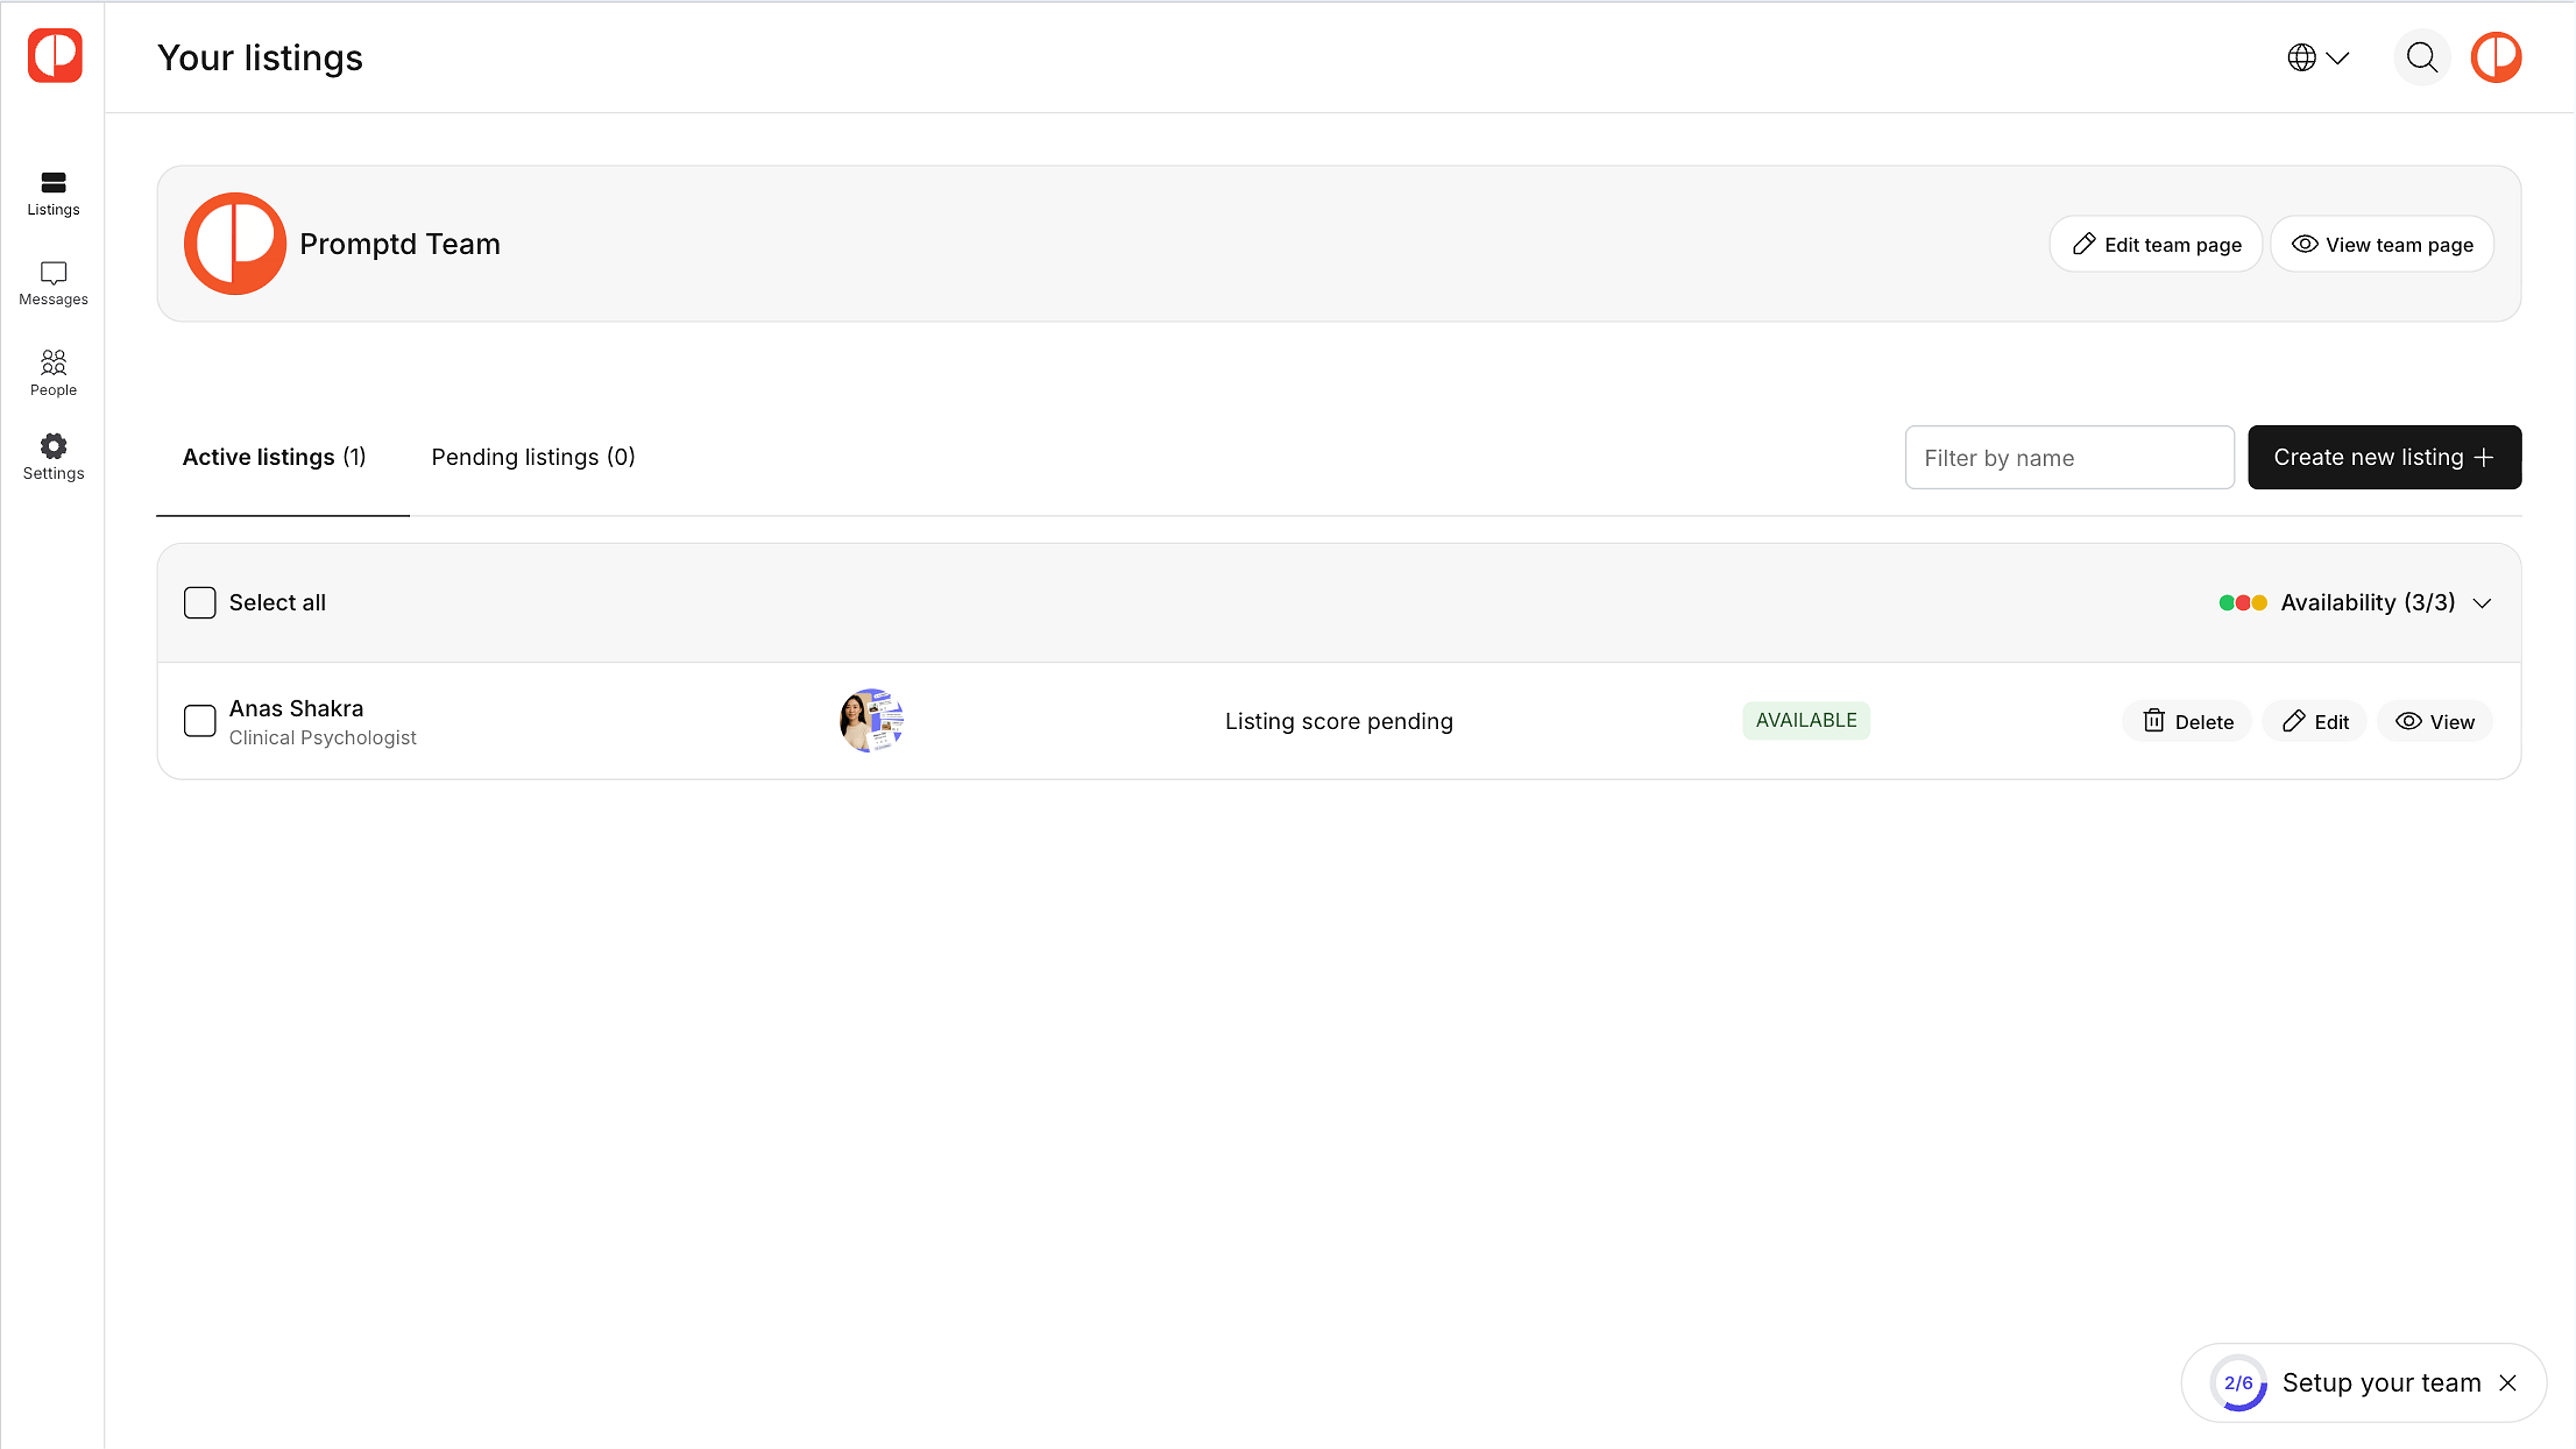The image size is (2576, 1449).
Task: Check the Anas Shakra listing checkbox
Action: (200, 720)
